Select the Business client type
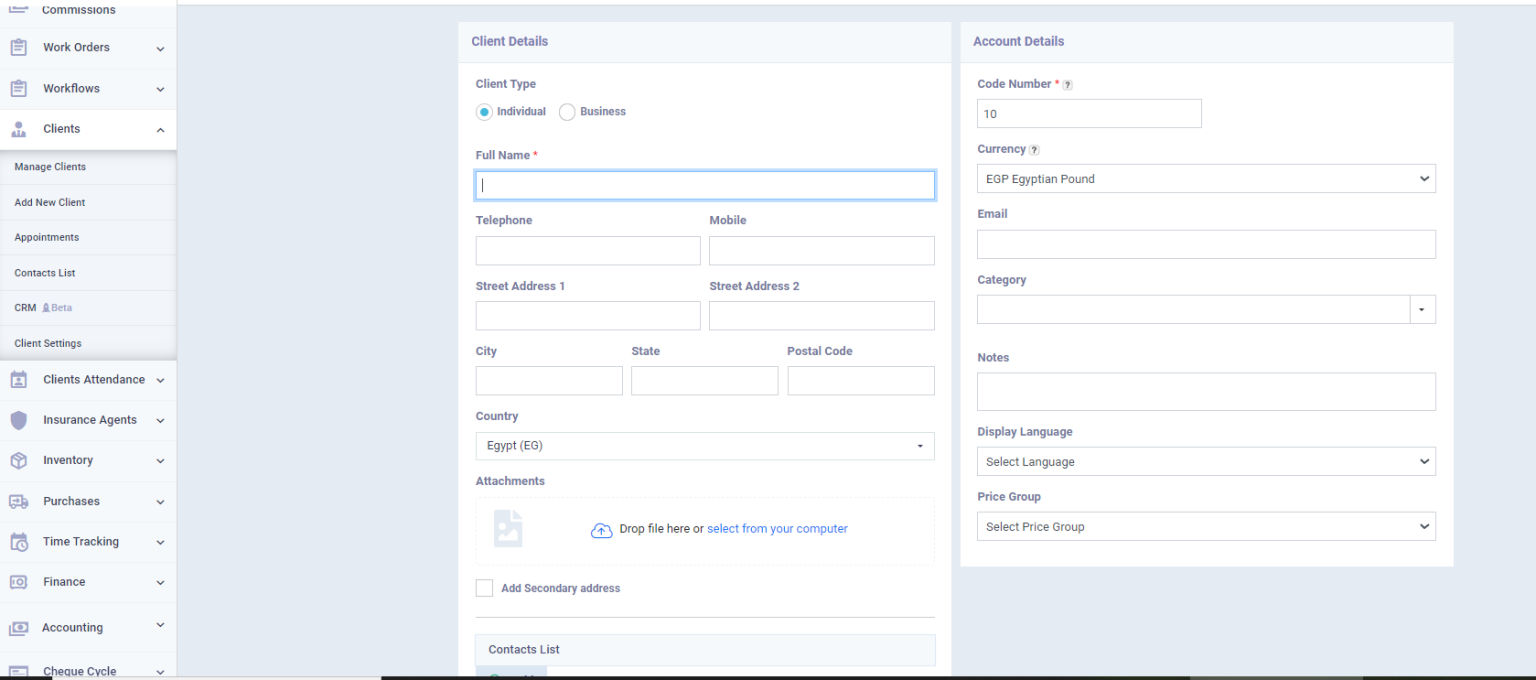The width and height of the screenshot is (1536, 680). pyautogui.click(x=567, y=112)
